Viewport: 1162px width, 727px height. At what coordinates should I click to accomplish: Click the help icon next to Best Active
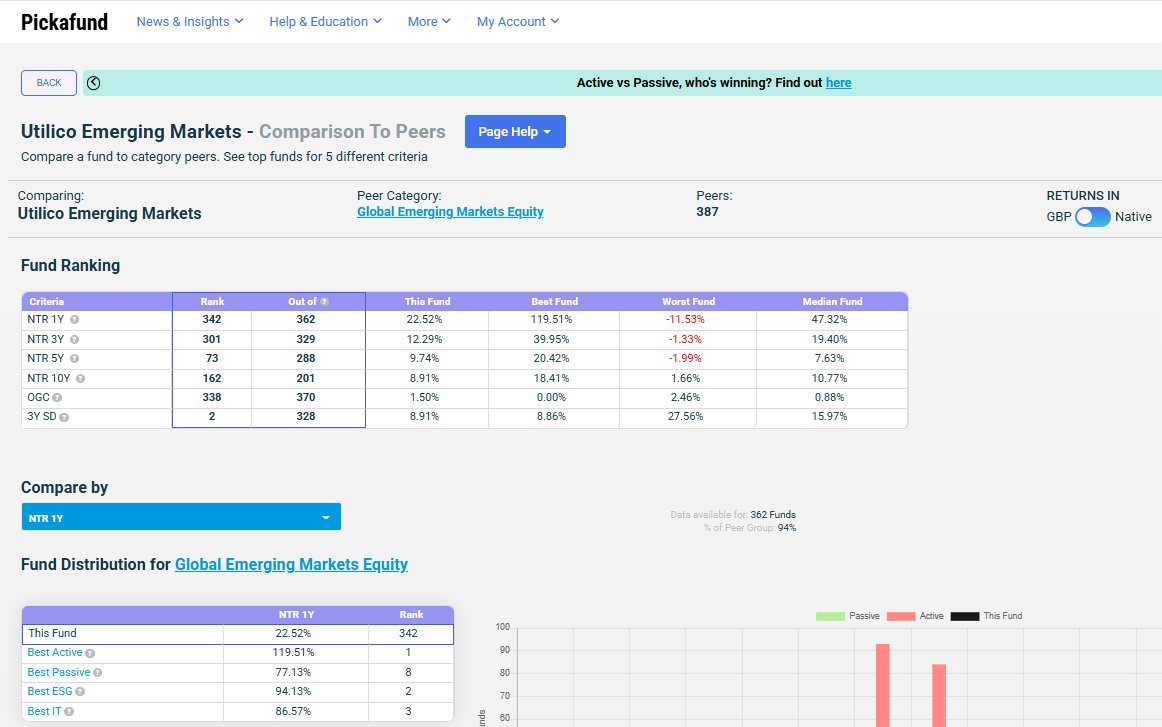(90, 654)
